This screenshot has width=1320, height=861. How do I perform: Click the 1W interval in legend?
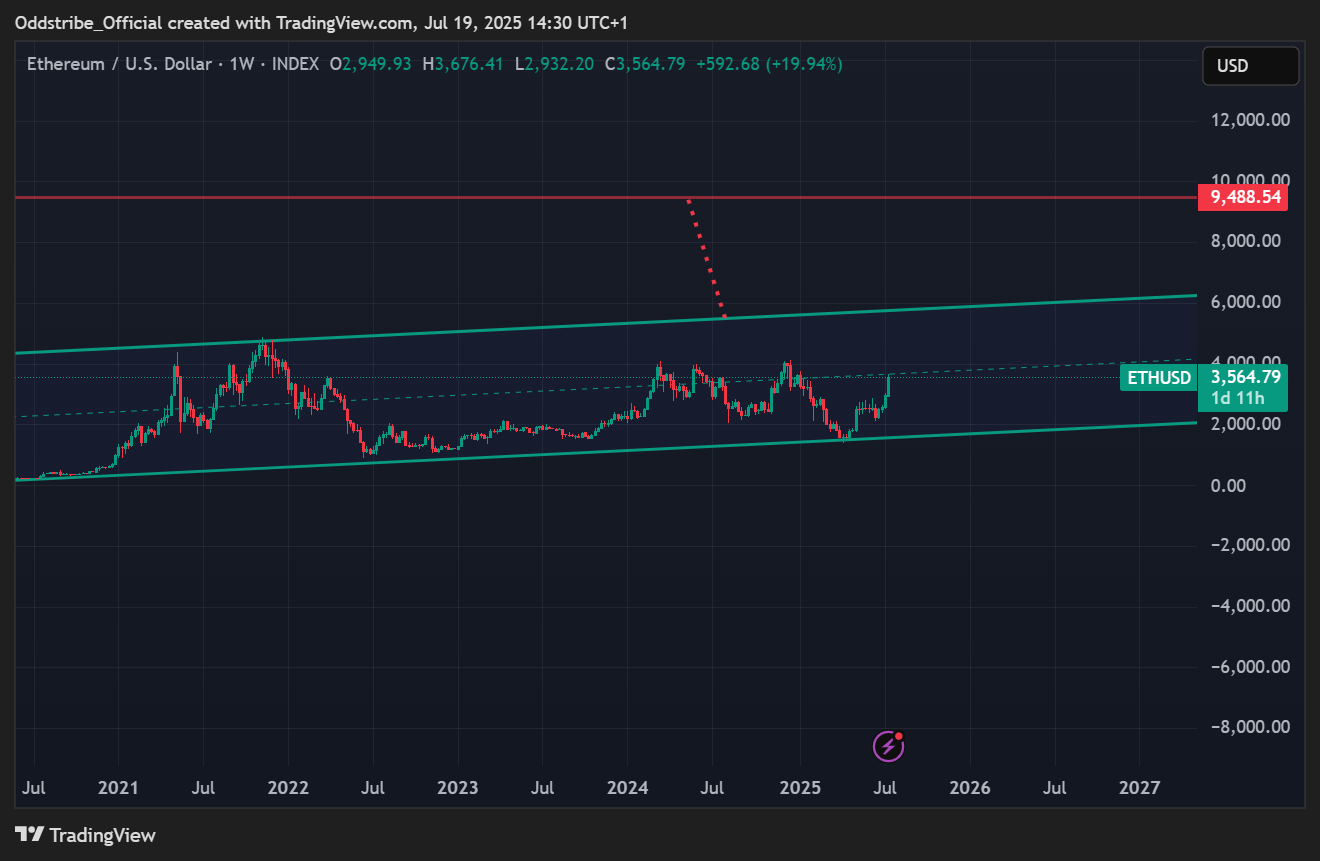[241, 64]
